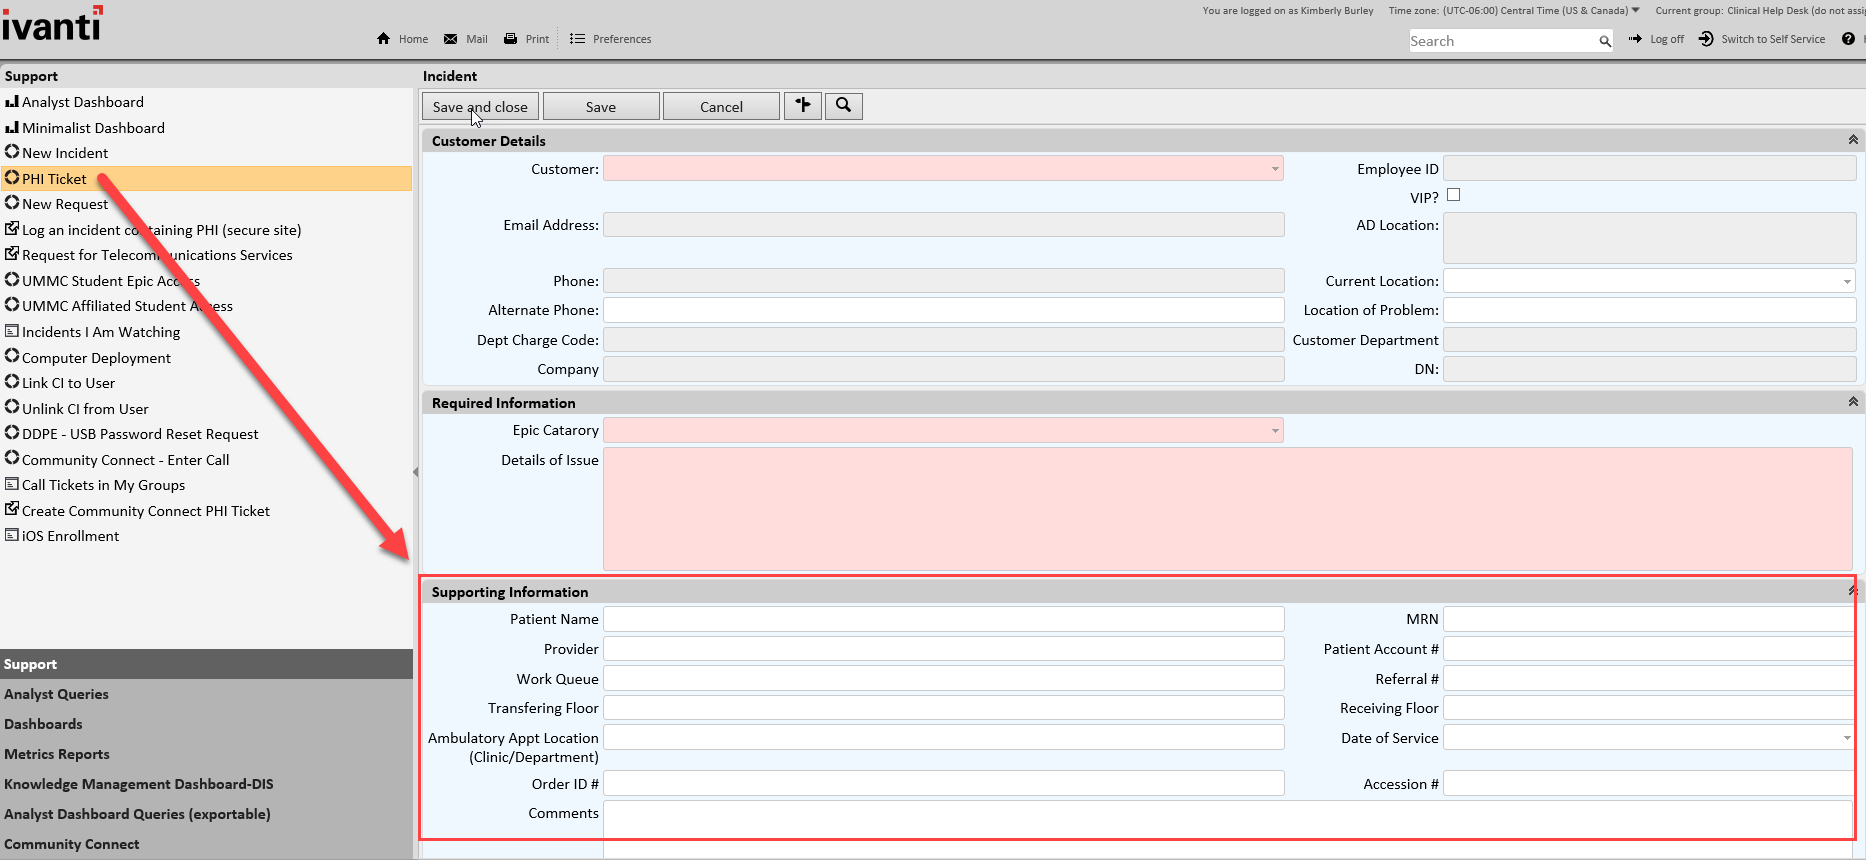Click the Cancel button

(x=721, y=106)
